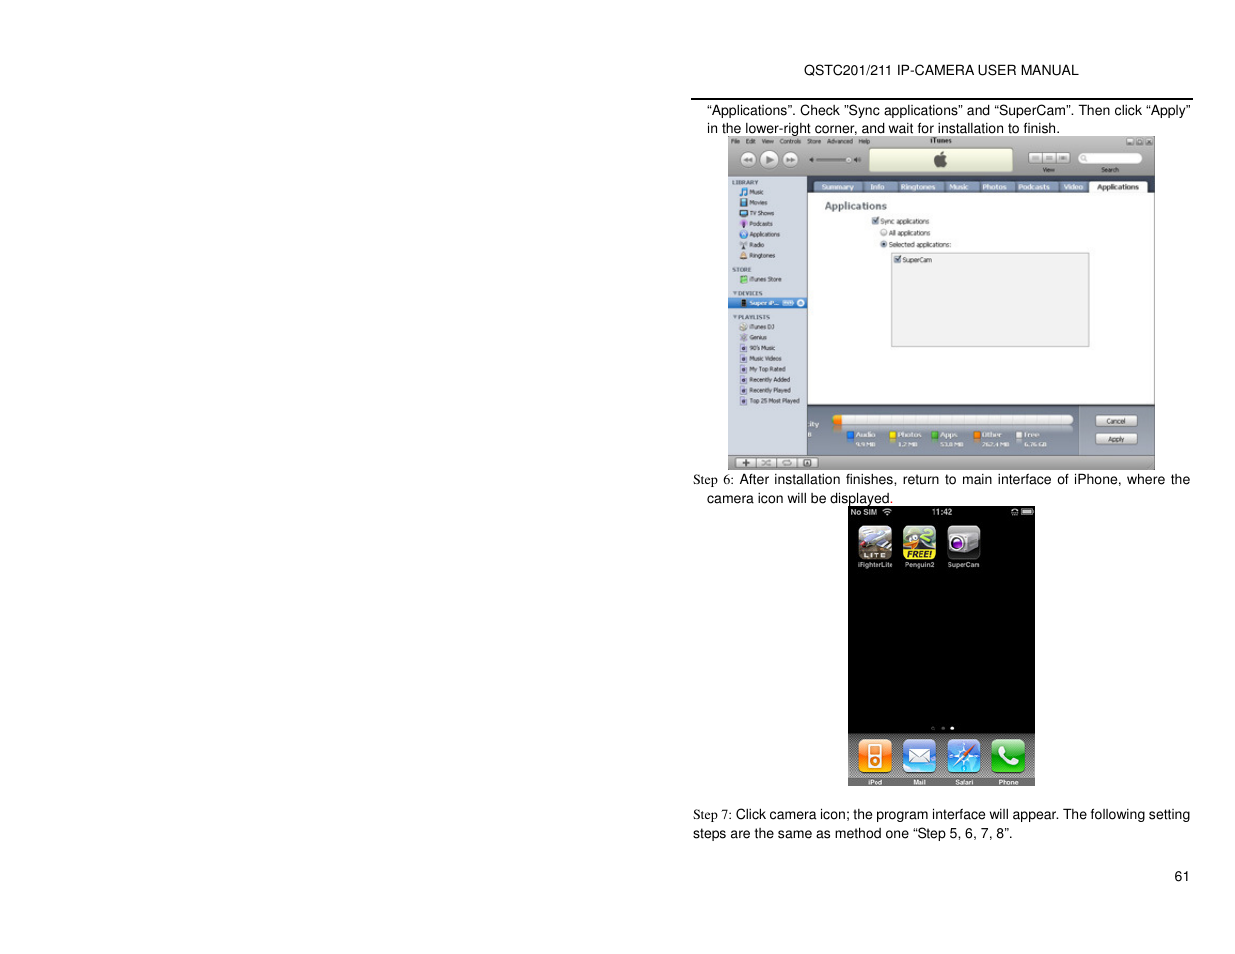
Task: Eject the connected iPhone device
Action: click(801, 303)
